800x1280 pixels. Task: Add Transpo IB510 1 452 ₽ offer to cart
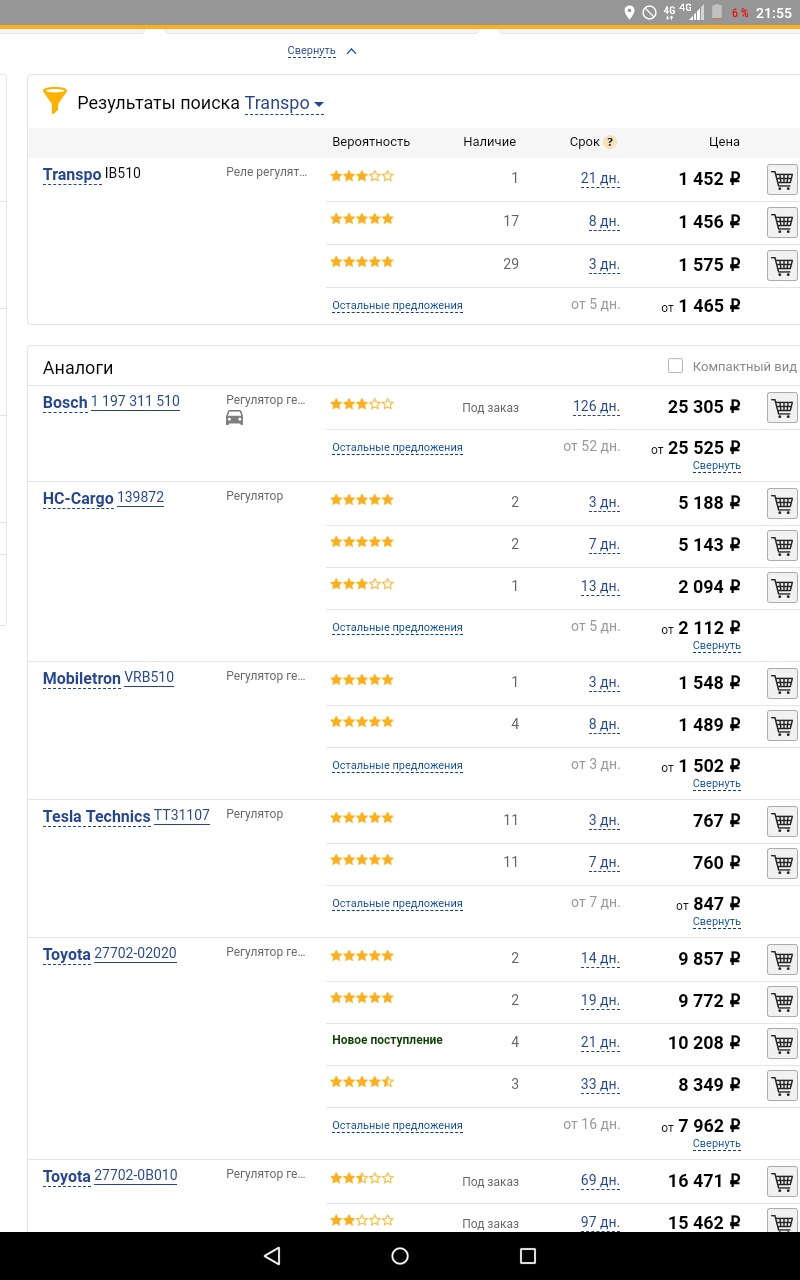click(x=782, y=180)
